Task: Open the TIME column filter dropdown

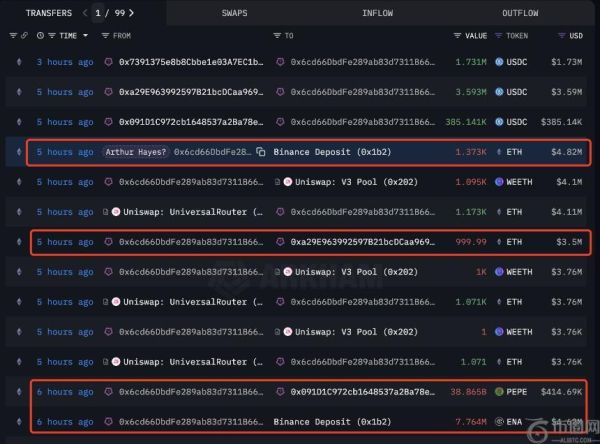Action: [88, 35]
